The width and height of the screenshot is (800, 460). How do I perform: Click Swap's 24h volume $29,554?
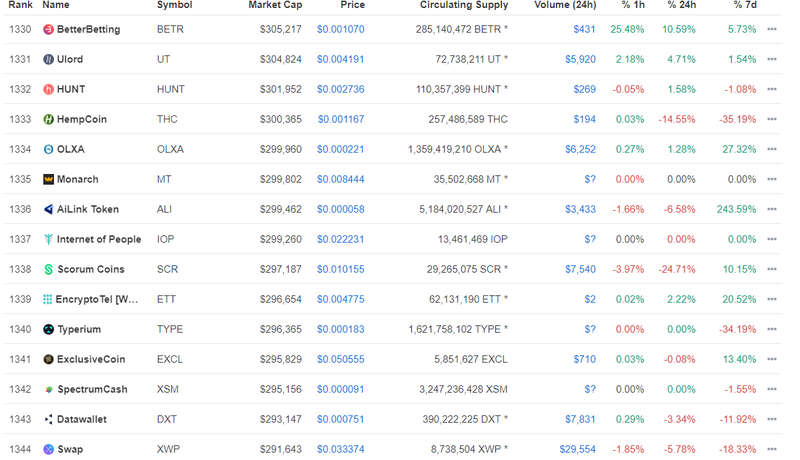point(578,449)
